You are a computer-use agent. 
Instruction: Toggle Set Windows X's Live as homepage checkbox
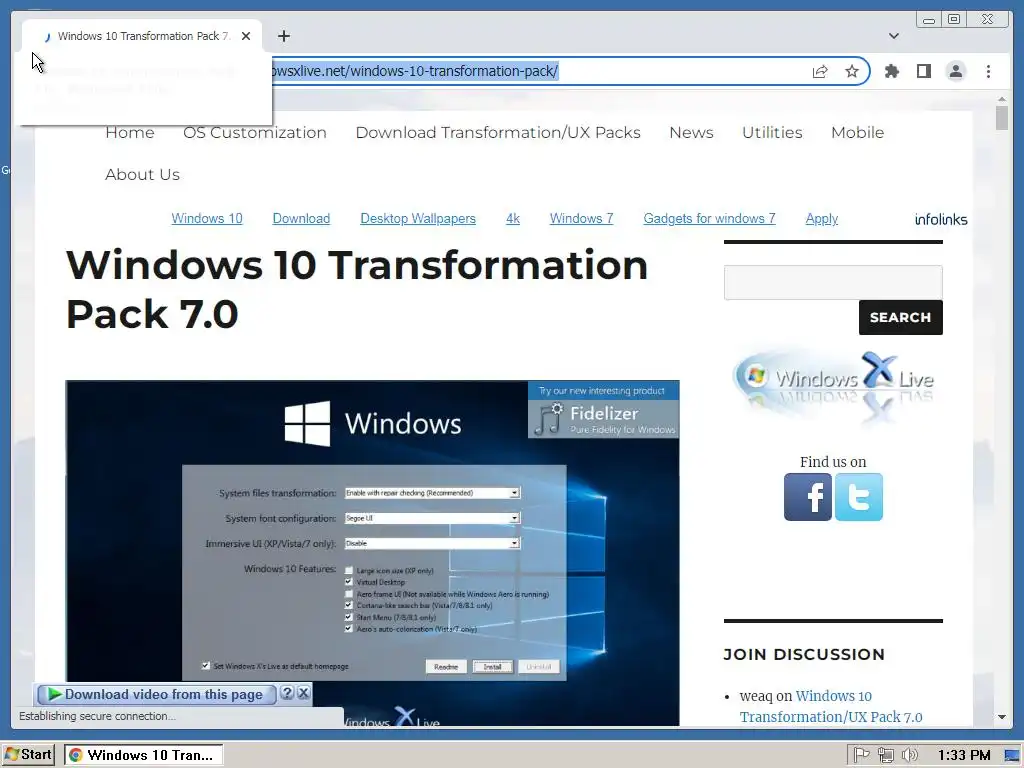pyautogui.click(x=206, y=666)
